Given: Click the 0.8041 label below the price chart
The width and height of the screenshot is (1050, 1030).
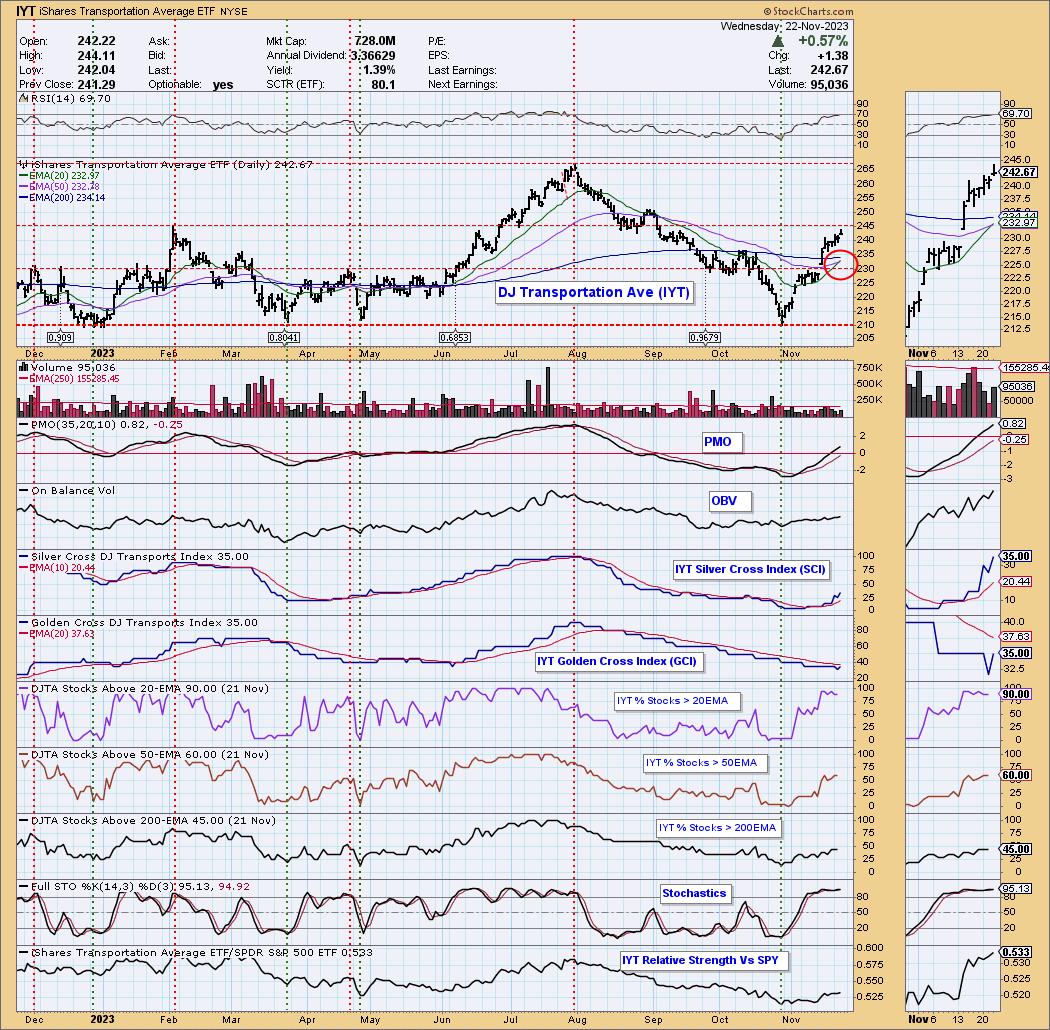Looking at the screenshot, I should (x=283, y=338).
